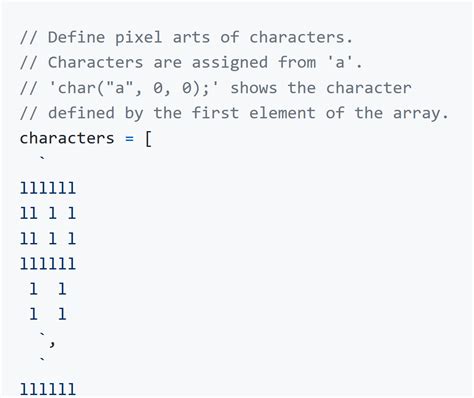This screenshot has height=398, width=474.
Task: Click the word 'shows' in the third comment
Action: click(254, 88)
